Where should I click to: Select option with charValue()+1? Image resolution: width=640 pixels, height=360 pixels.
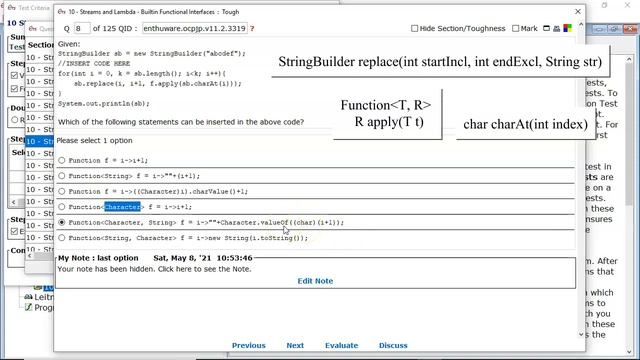coord(62,191)
